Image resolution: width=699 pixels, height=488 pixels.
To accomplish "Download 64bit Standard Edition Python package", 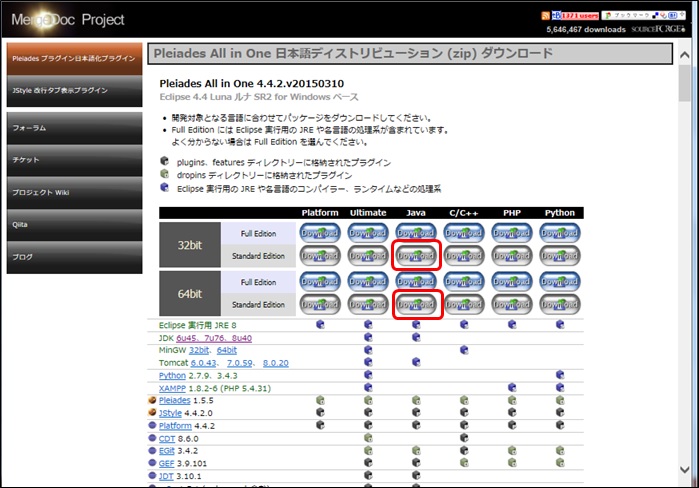I will click(x=560, y=304).
